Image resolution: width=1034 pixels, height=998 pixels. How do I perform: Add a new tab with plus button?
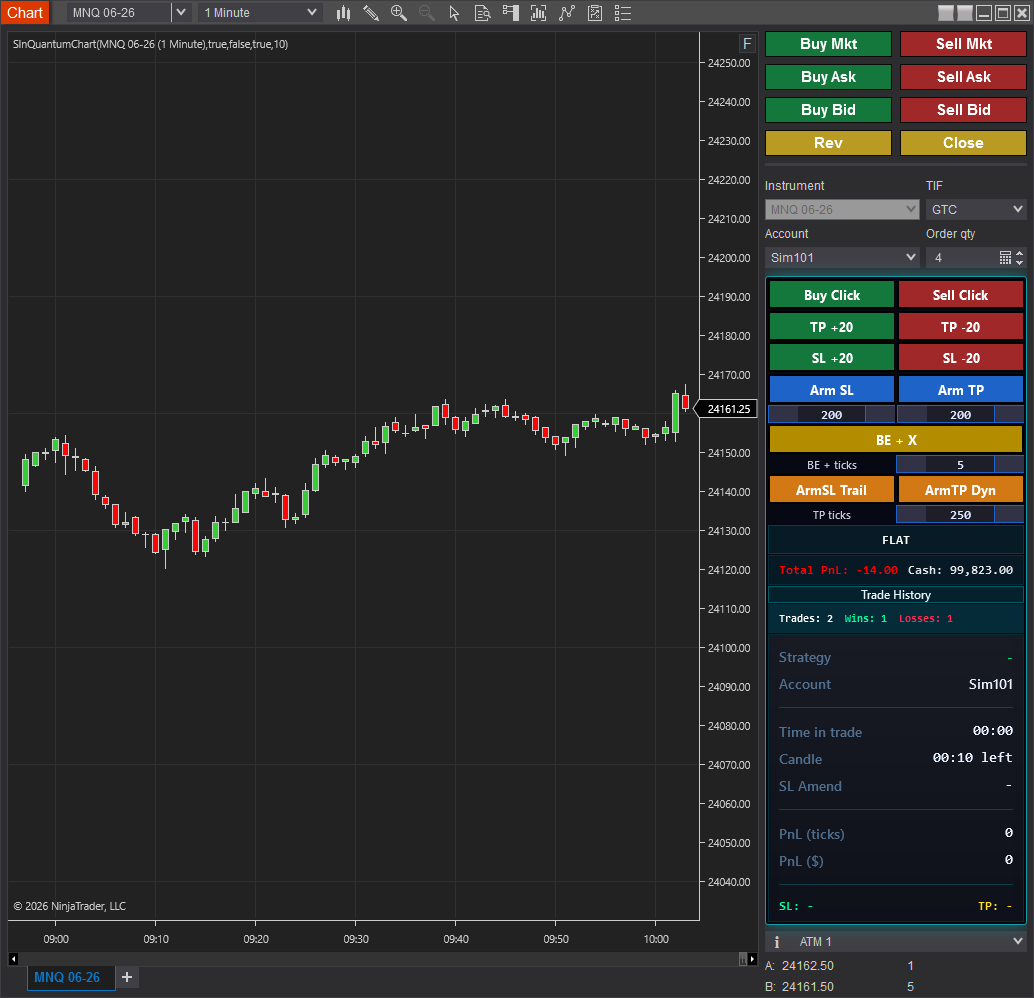127,977
